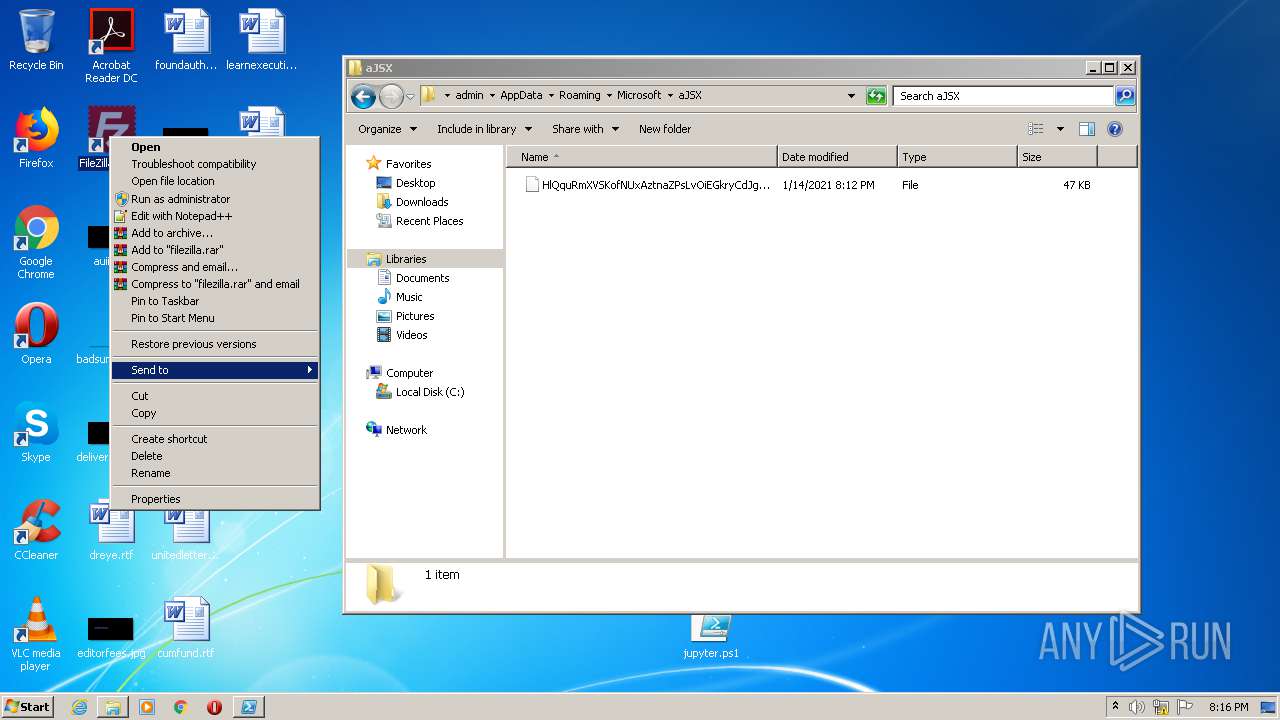Click the New folder button

click(665, 129)
